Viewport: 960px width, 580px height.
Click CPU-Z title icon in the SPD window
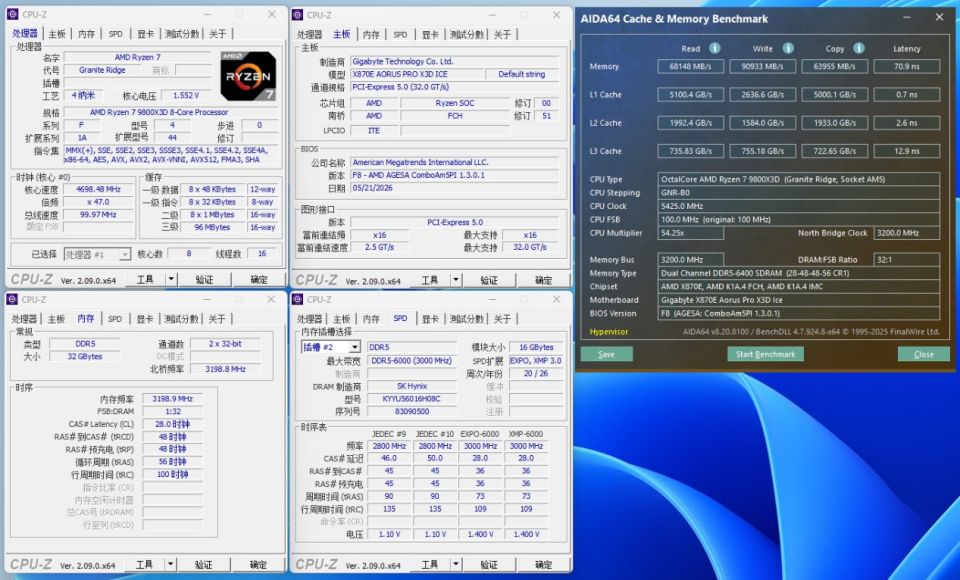pos(298,299)
